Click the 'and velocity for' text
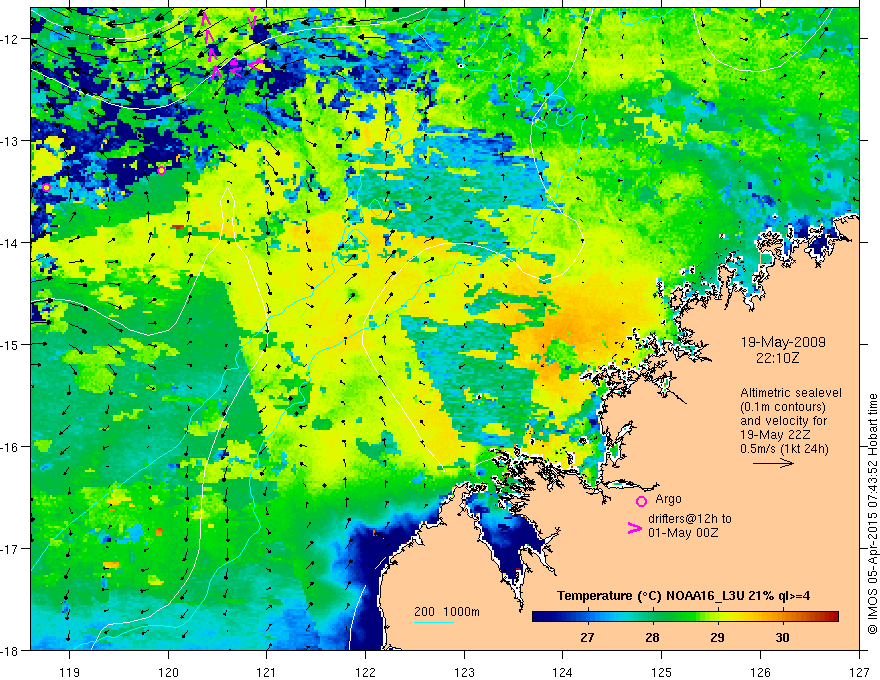 tap(783, 421)
